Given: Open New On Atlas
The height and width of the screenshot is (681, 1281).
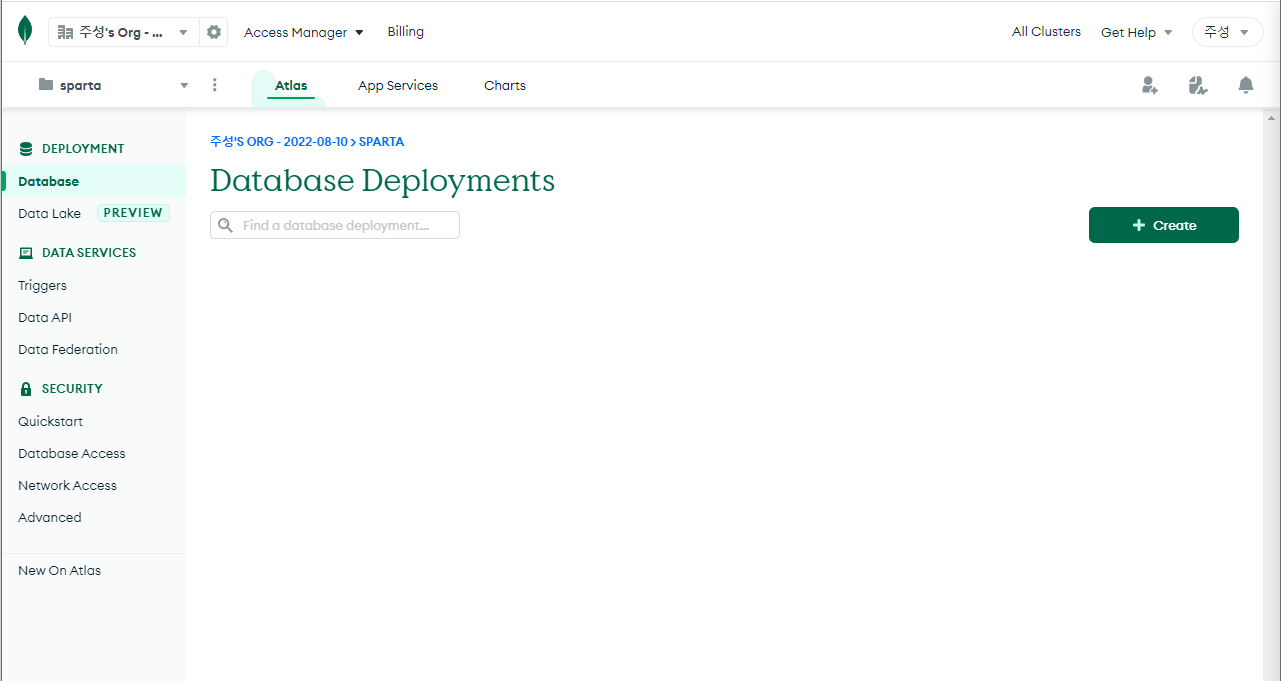Looking at the screenshot, I should 59,570.
